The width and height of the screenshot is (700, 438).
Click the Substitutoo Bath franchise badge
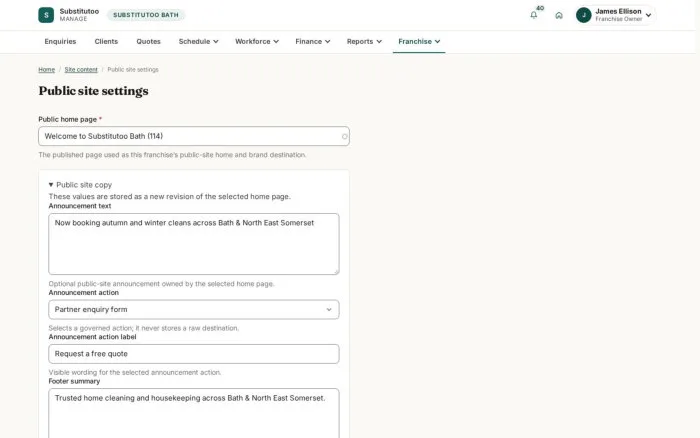coord(146,15)
